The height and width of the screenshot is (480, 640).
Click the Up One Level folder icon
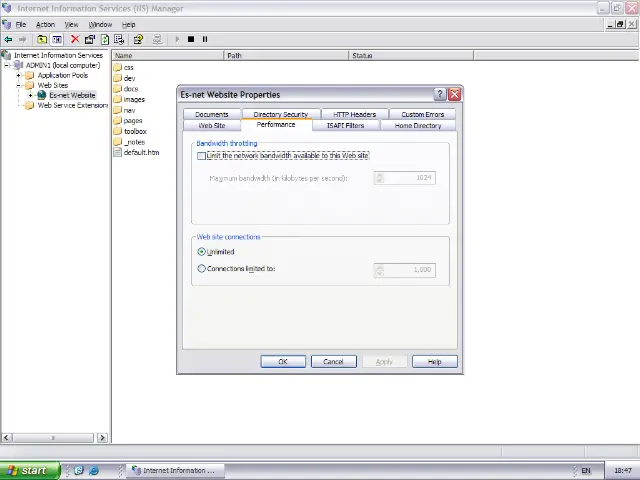pos(42,40)
